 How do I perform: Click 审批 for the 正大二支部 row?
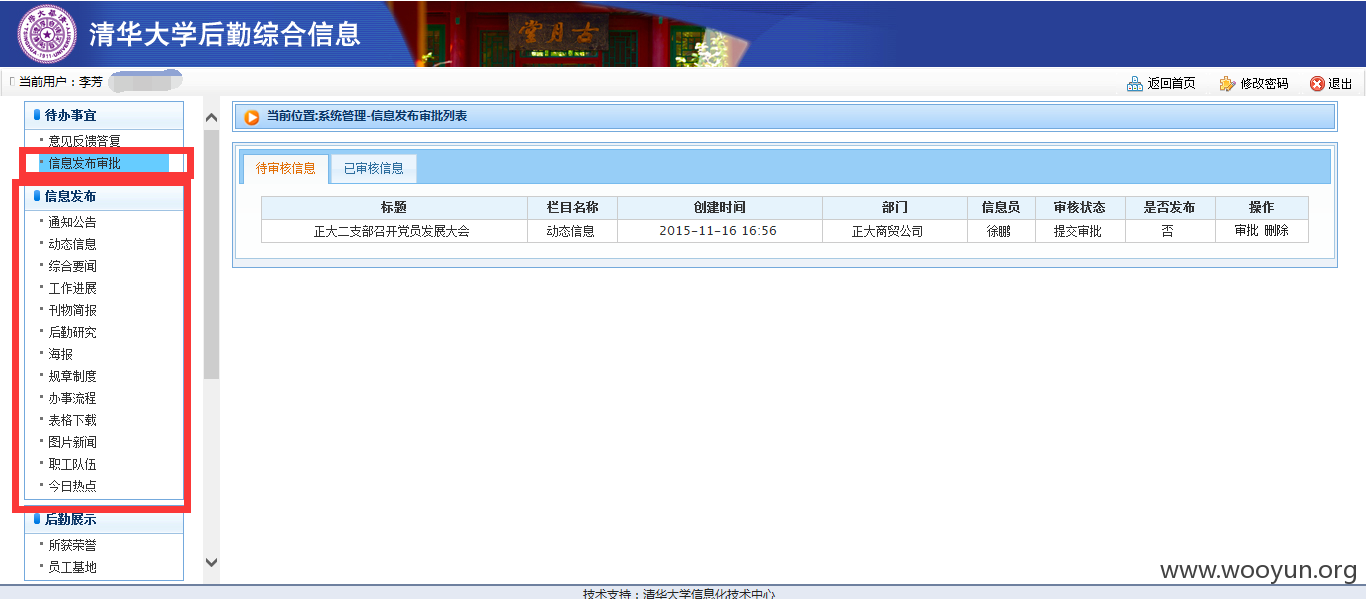pyautogui.click(x=1246, y=231)
